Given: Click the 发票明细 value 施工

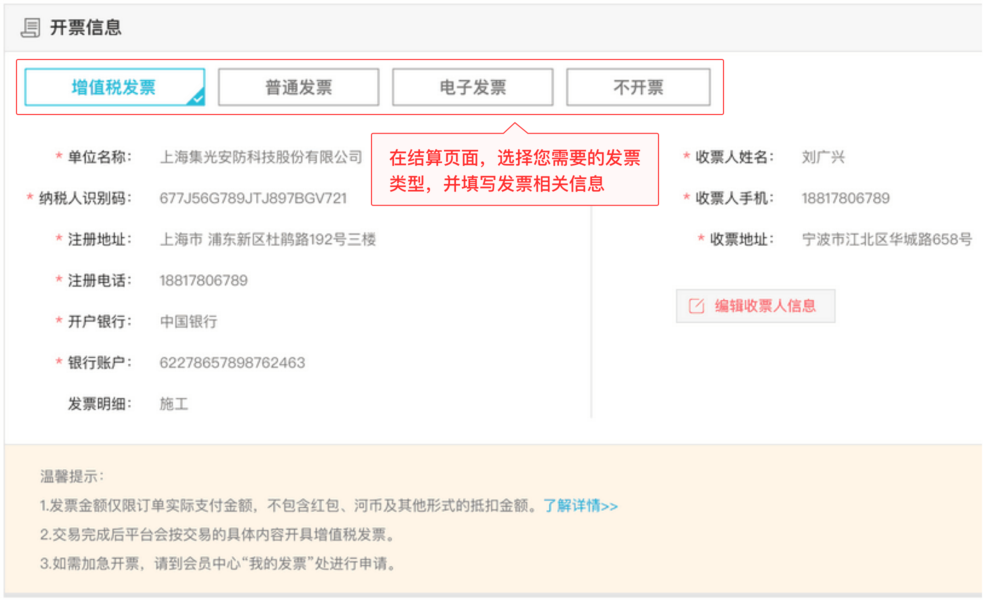Looking at the screenshot, I should click(174, 404).
